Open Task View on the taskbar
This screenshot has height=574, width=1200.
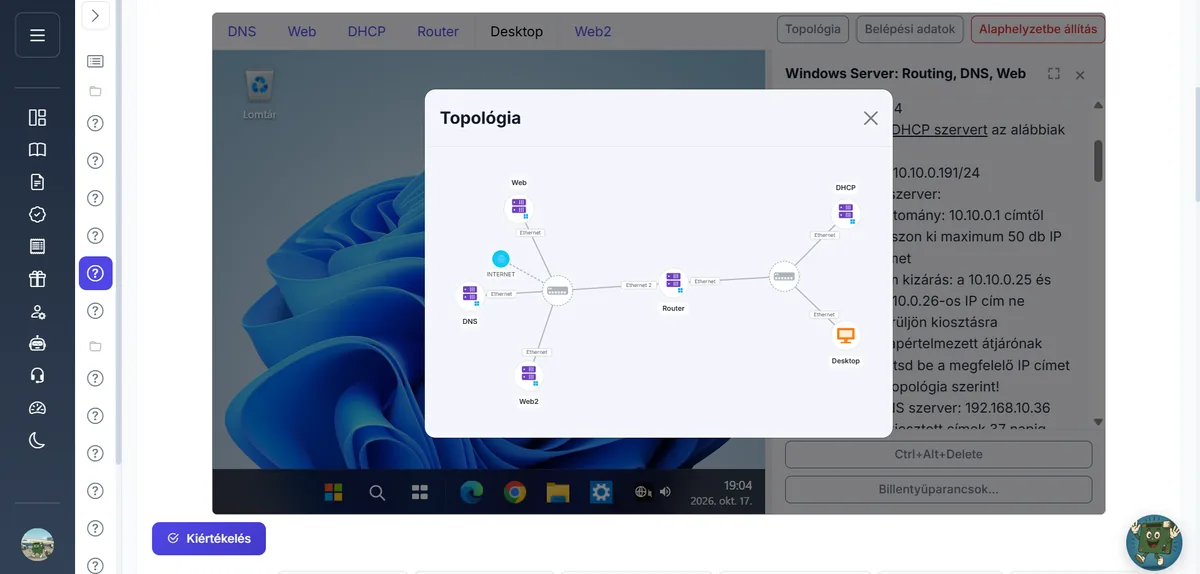[x=420, y=492]
